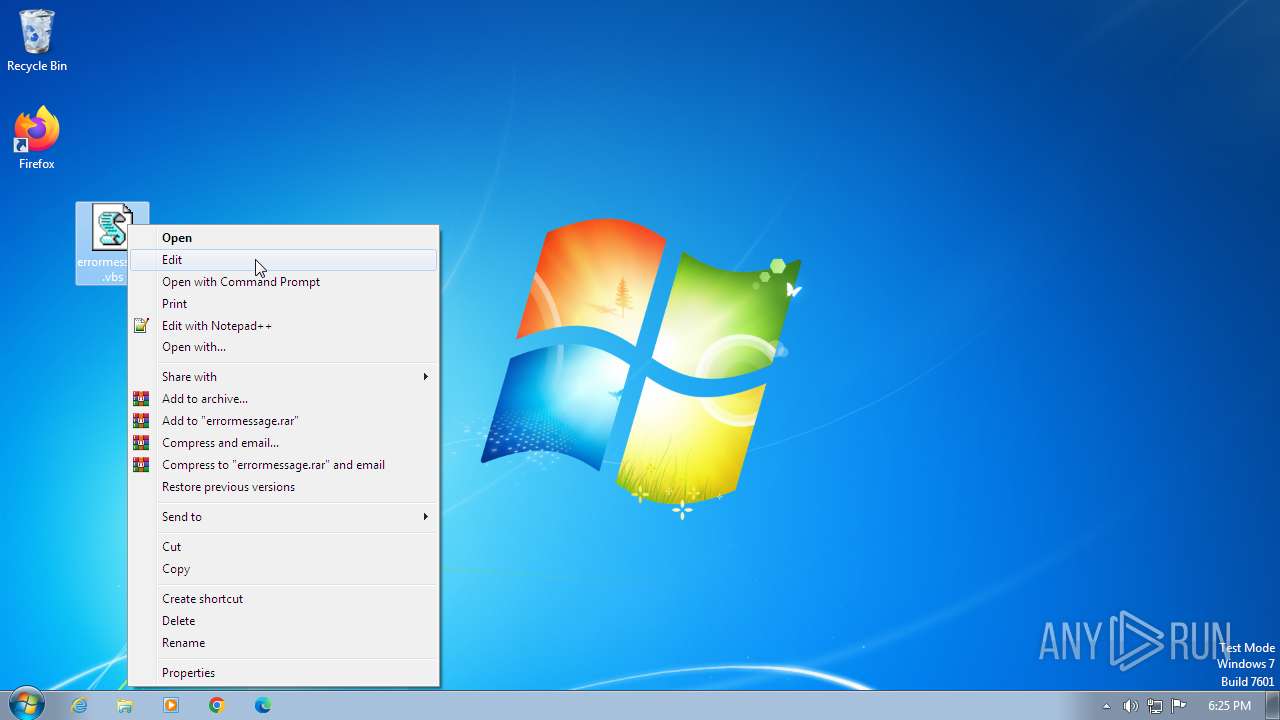This screenshot has height=720, width=1280.
Task: Click the Show desktop strip
Action: (1273, 705)
